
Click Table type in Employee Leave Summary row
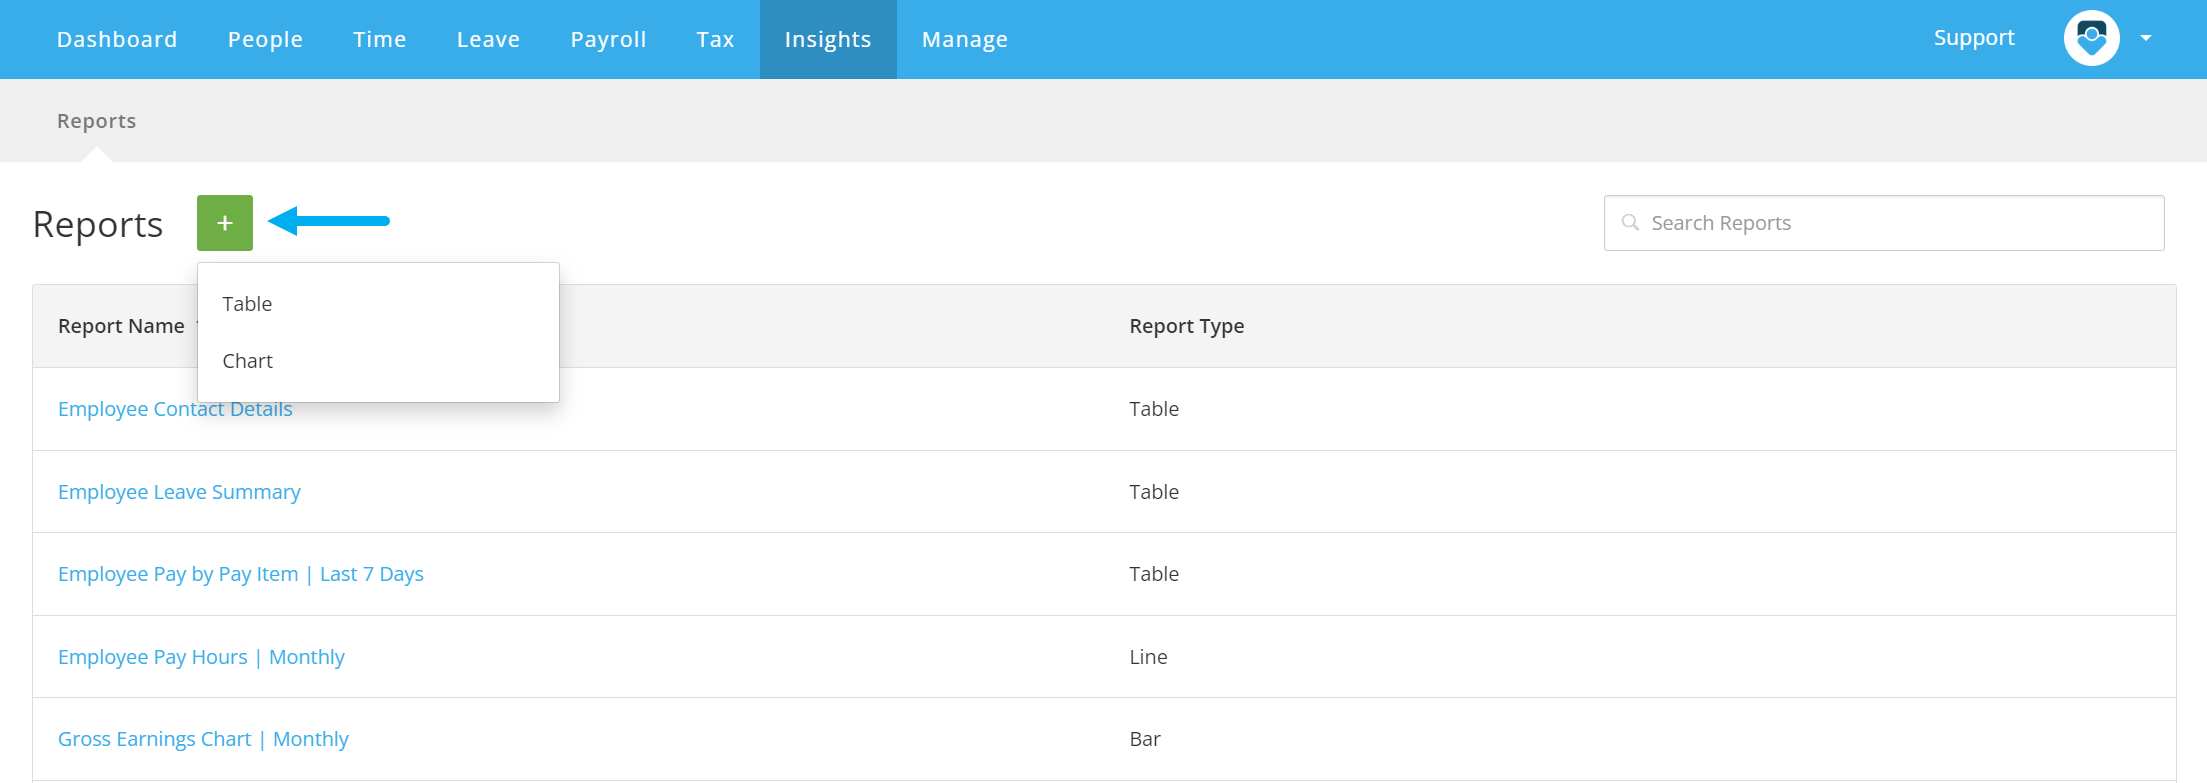1154,492
